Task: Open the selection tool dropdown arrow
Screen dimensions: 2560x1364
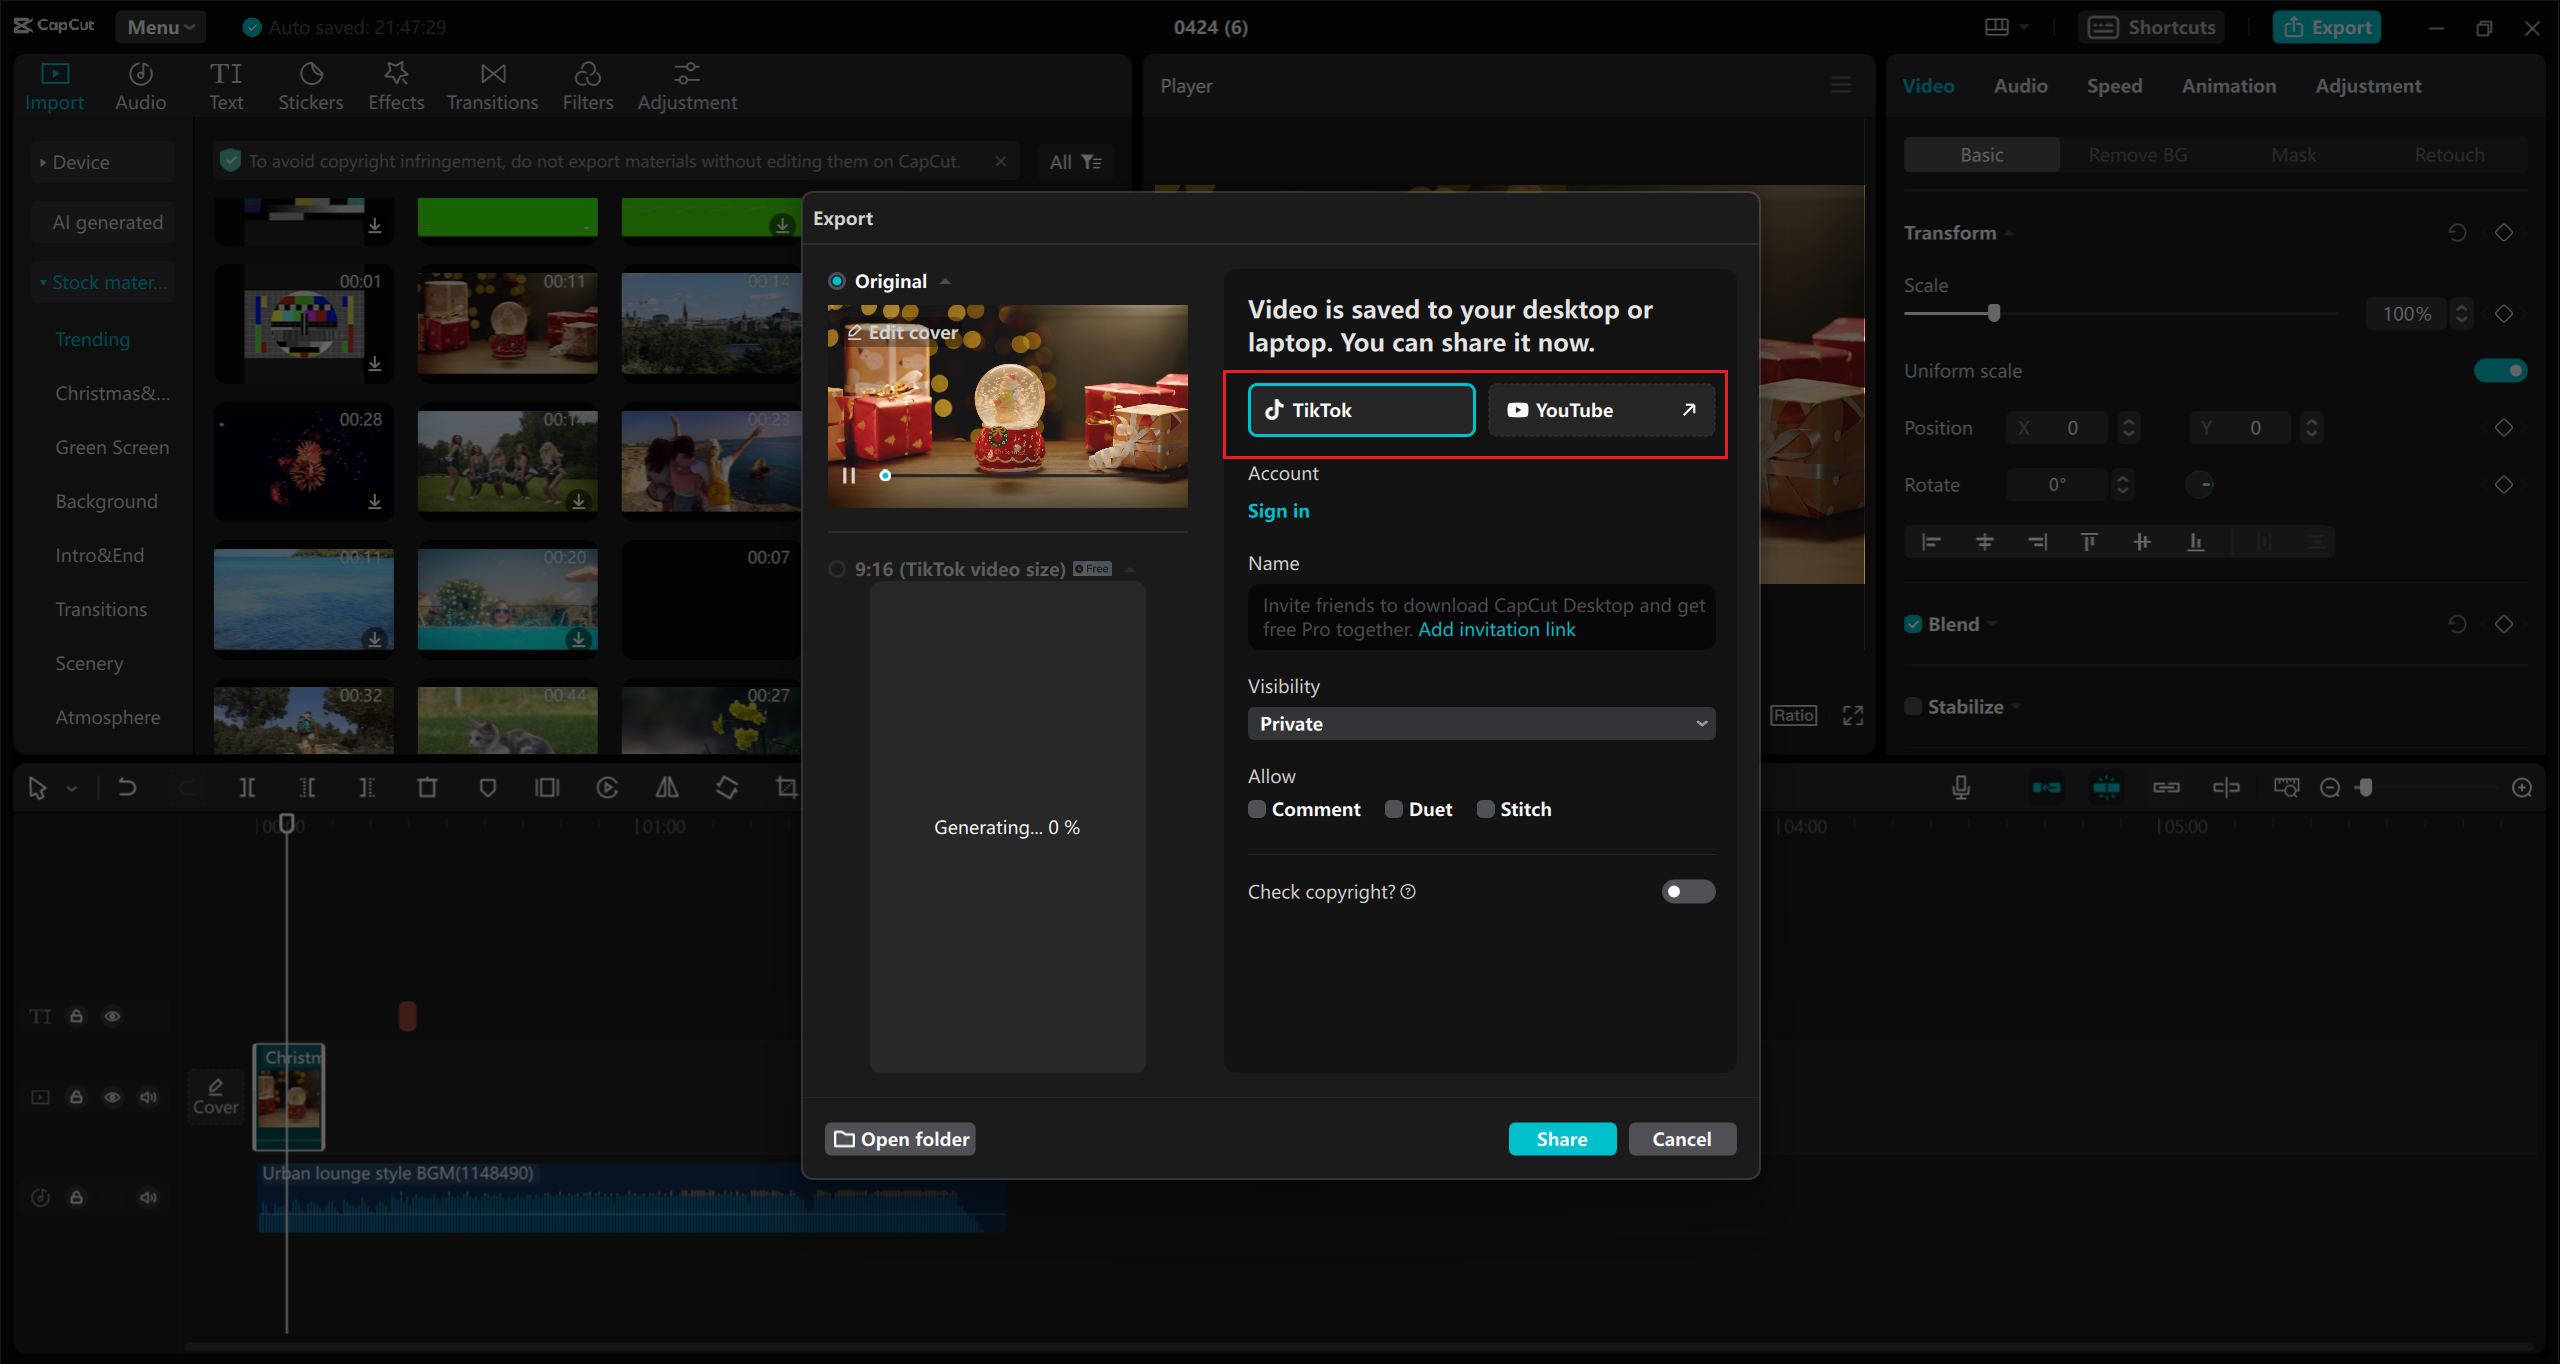Action: click(x=72, y=789)
